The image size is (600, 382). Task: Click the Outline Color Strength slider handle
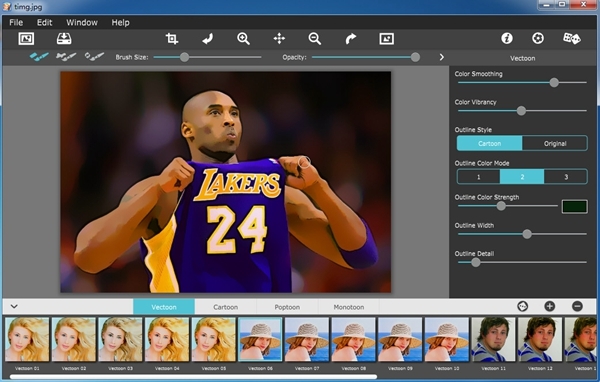501,206
